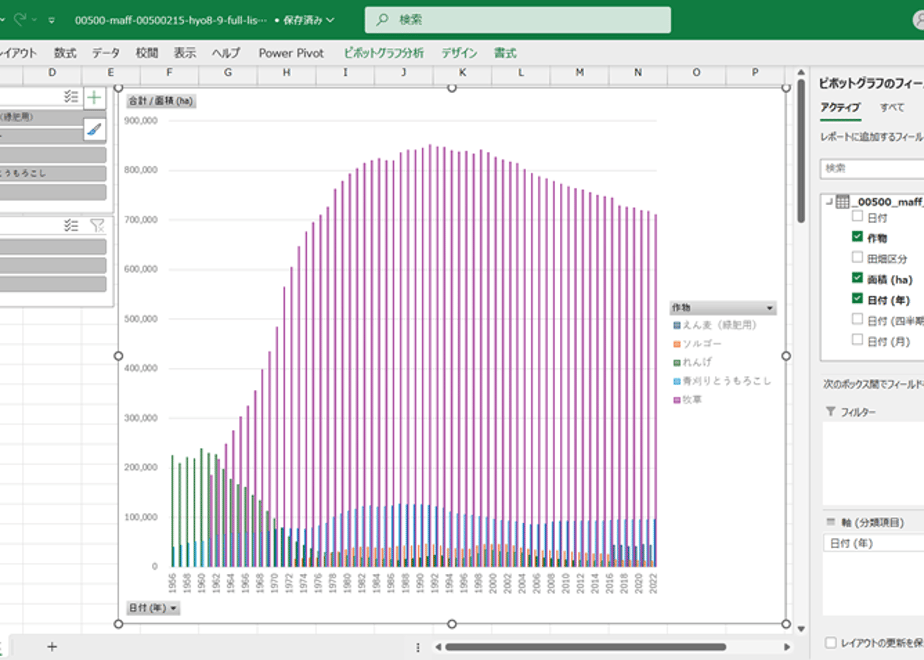
Task: Open the redo history dropdown arrow
Action: (34, 20)
